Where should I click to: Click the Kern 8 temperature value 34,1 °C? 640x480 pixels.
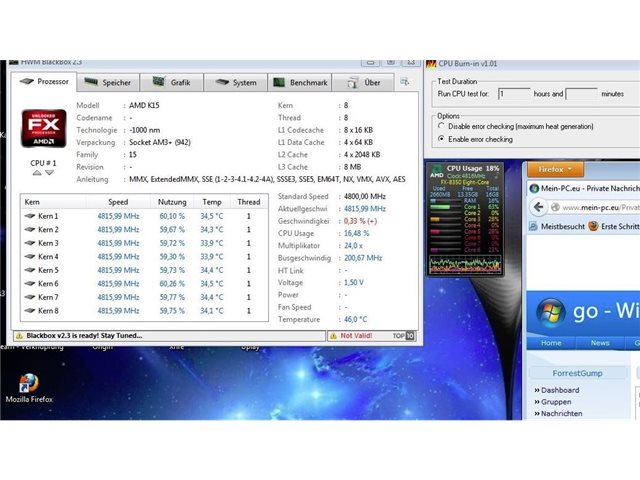point(211,311)
